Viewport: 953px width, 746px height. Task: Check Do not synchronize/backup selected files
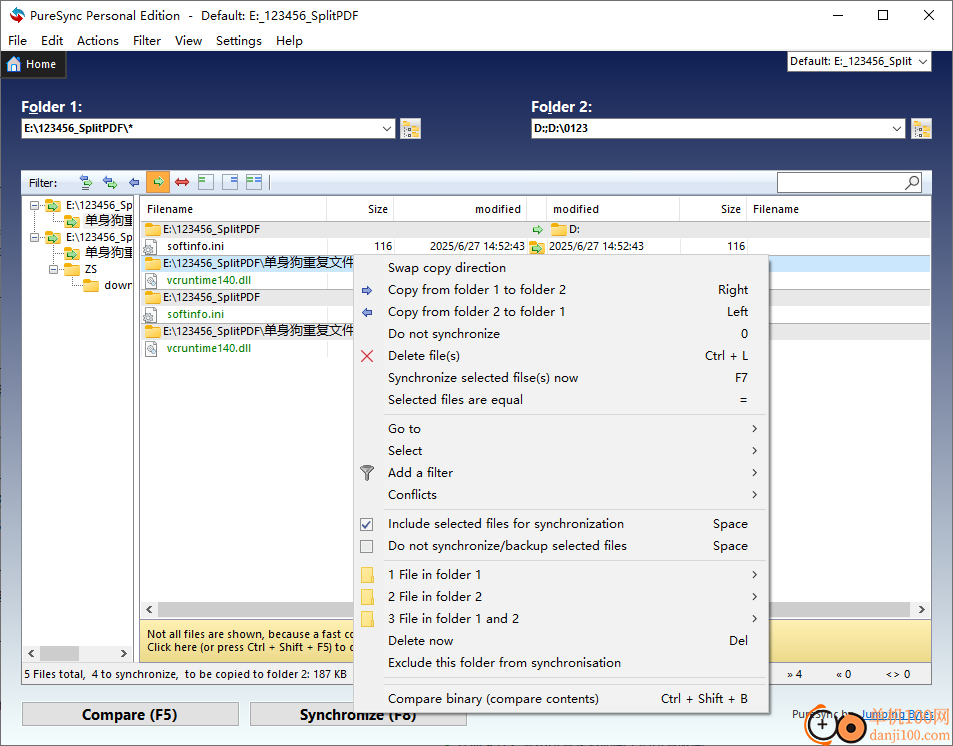pyautogui.click(x=366, y=546)
